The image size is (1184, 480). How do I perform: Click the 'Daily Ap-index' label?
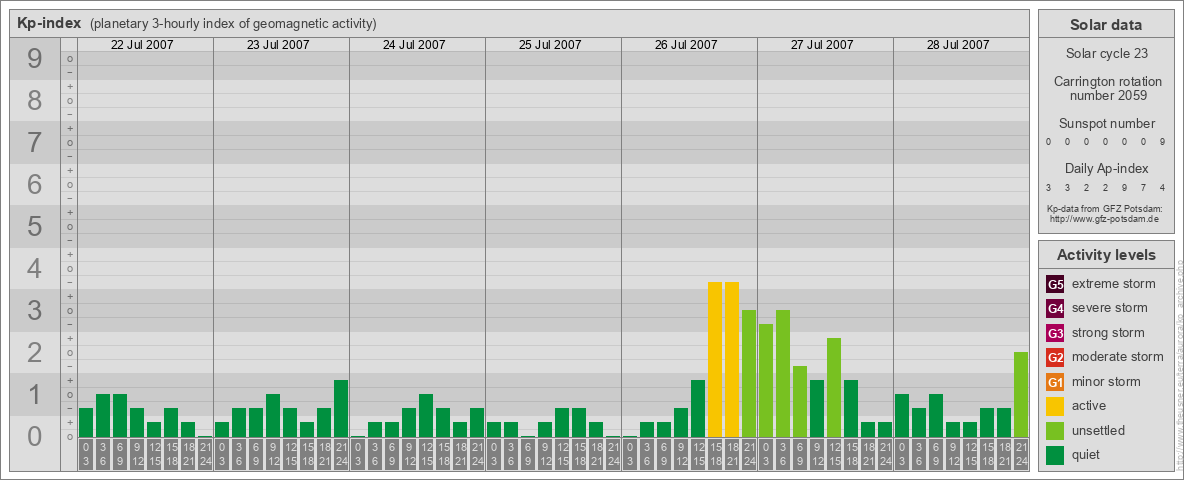click(x=1106, y=168)
